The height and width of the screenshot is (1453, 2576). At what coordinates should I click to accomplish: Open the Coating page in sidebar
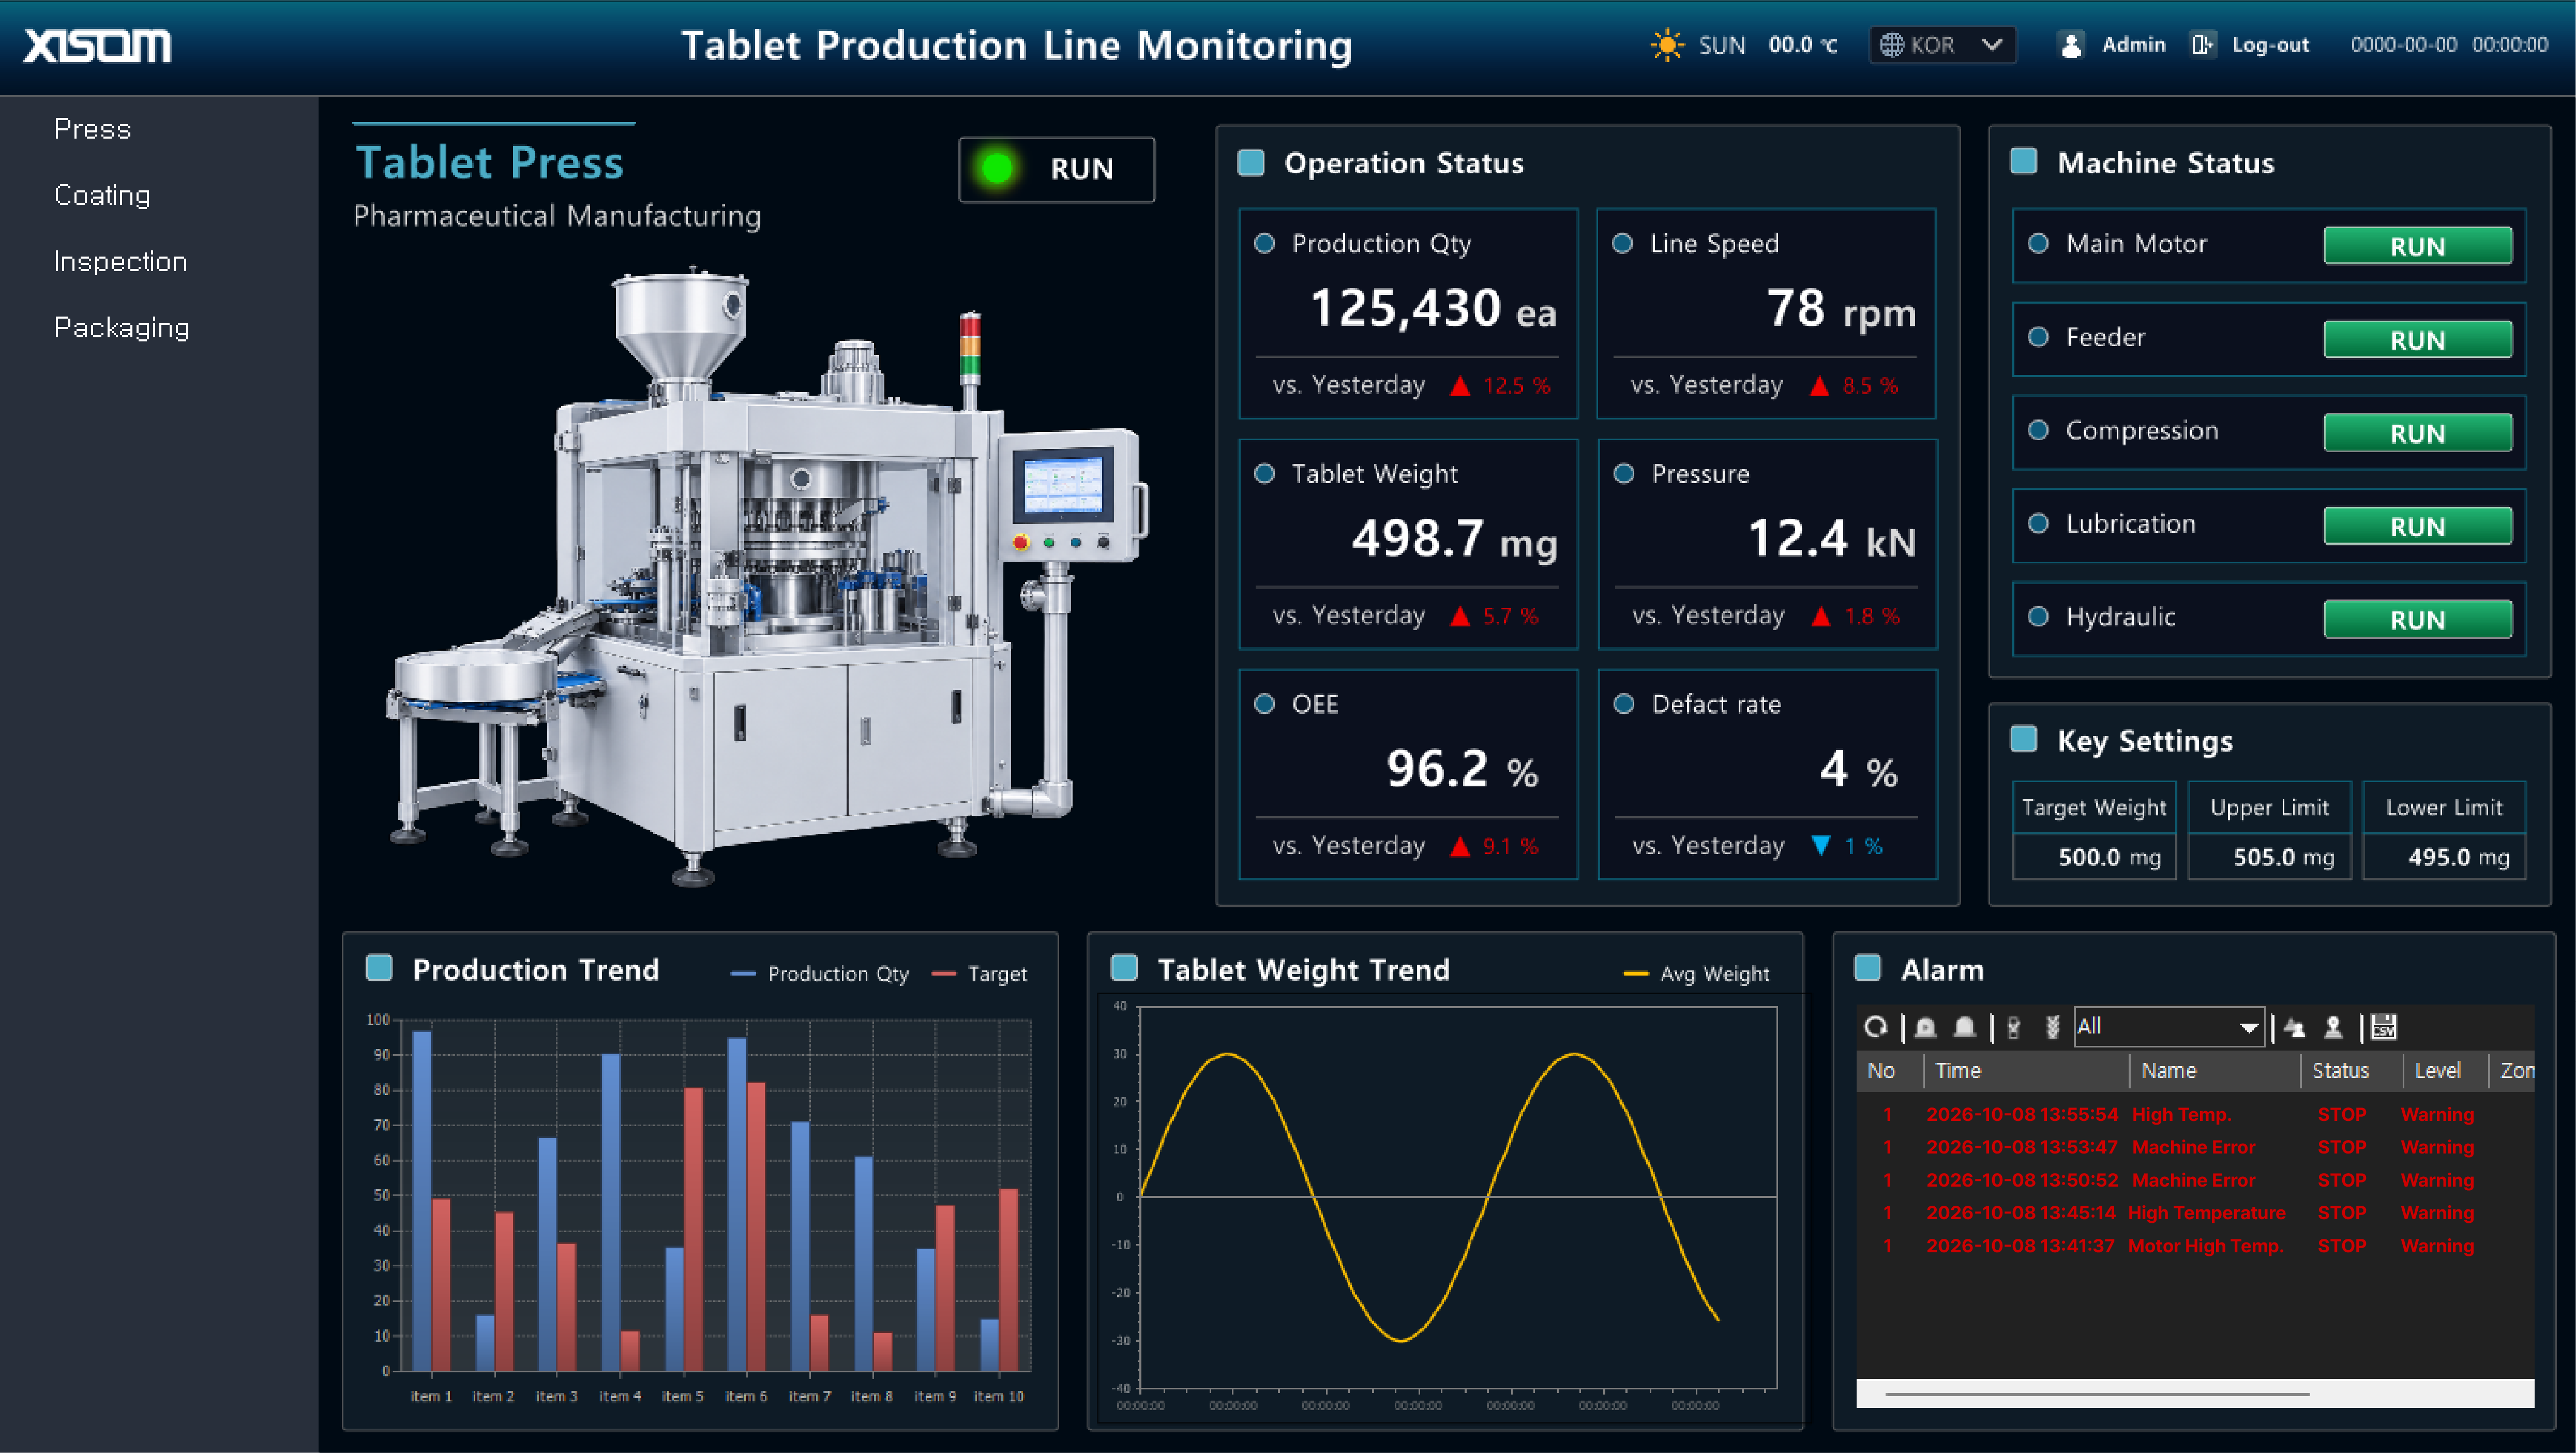(x=102, y=195)
